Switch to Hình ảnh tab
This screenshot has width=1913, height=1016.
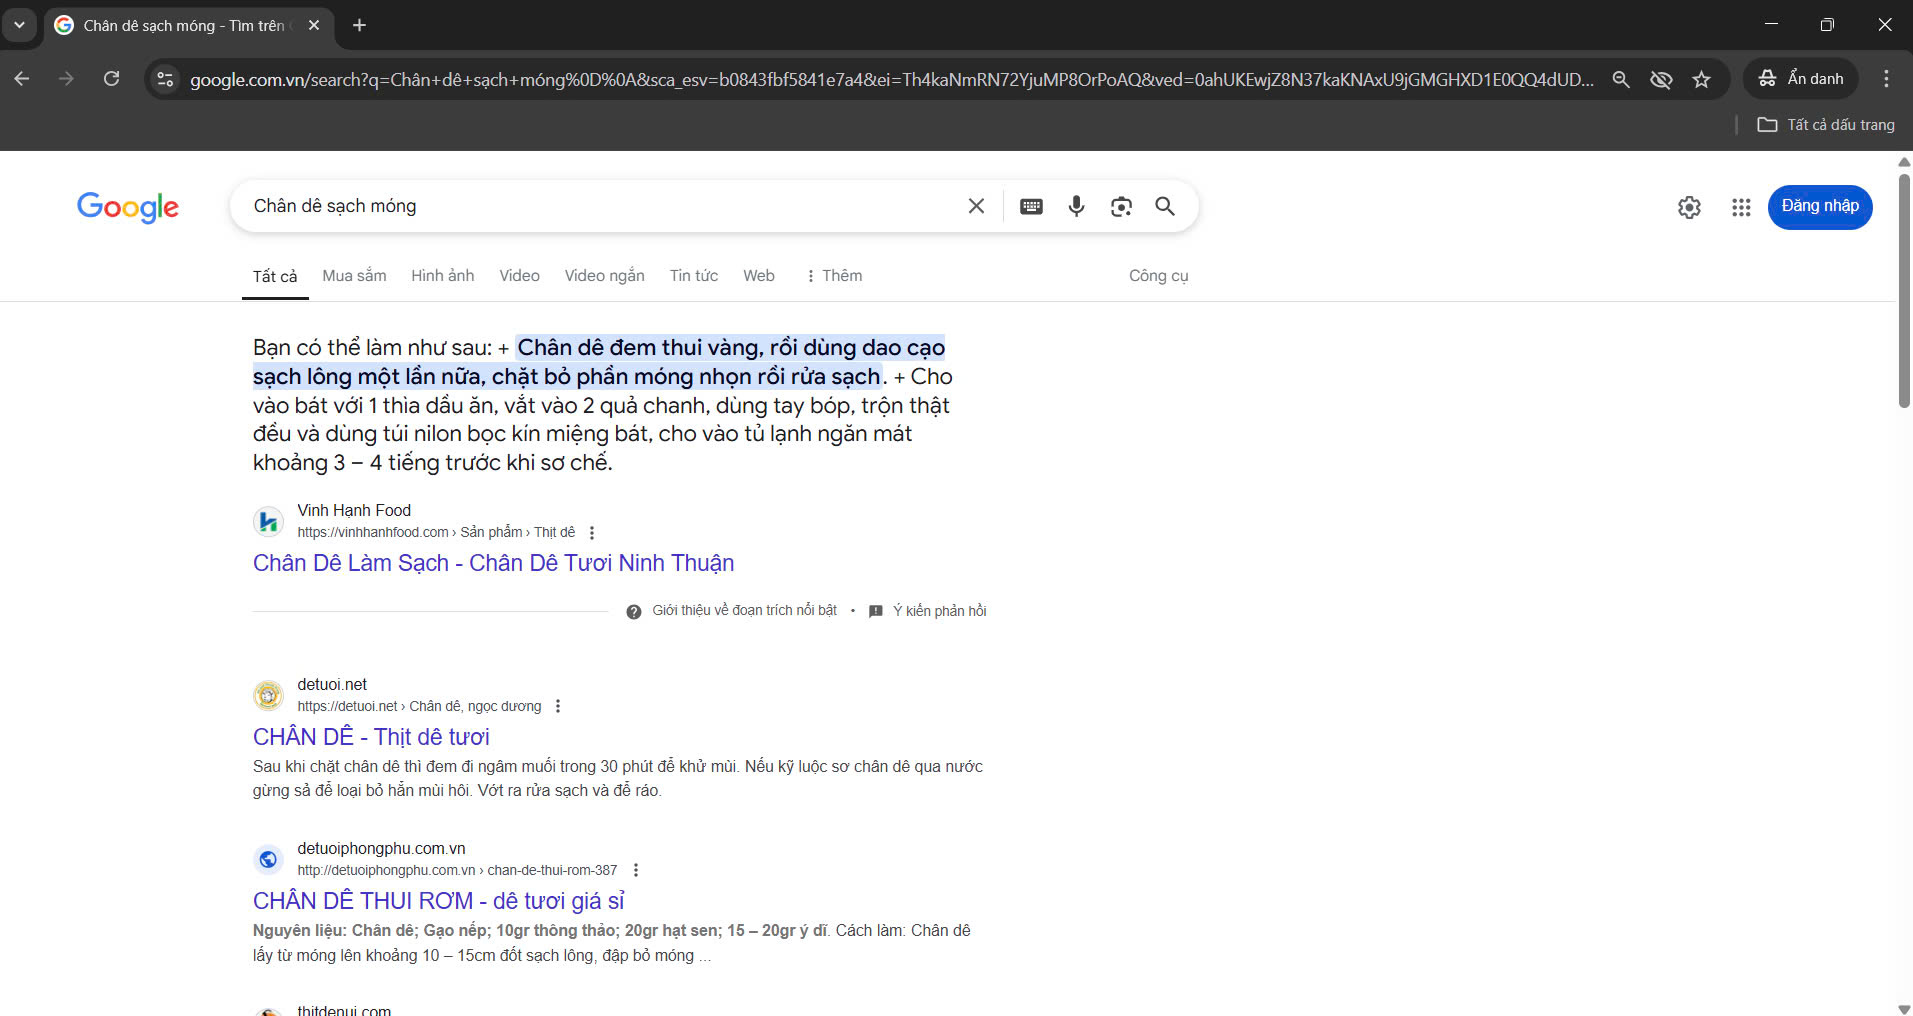[x=443, y=276]
